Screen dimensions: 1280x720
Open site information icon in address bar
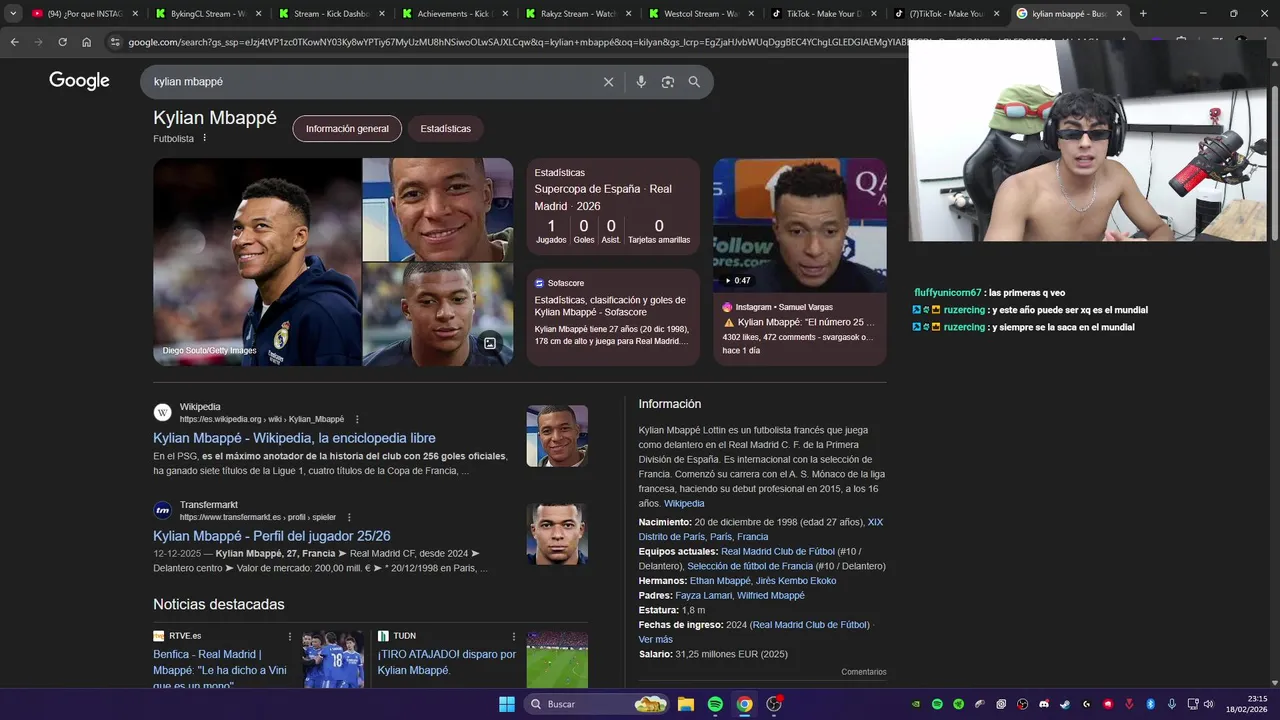[115, 42]
